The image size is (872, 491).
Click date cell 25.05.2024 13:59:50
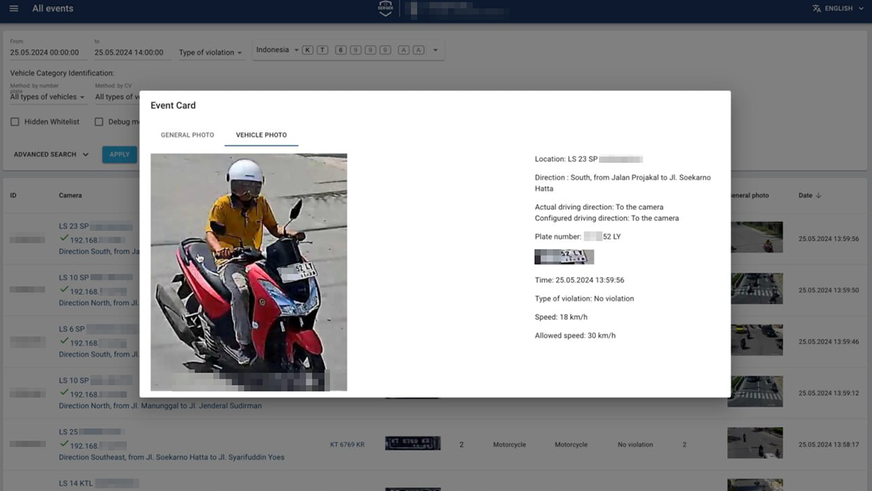[829, 290]
